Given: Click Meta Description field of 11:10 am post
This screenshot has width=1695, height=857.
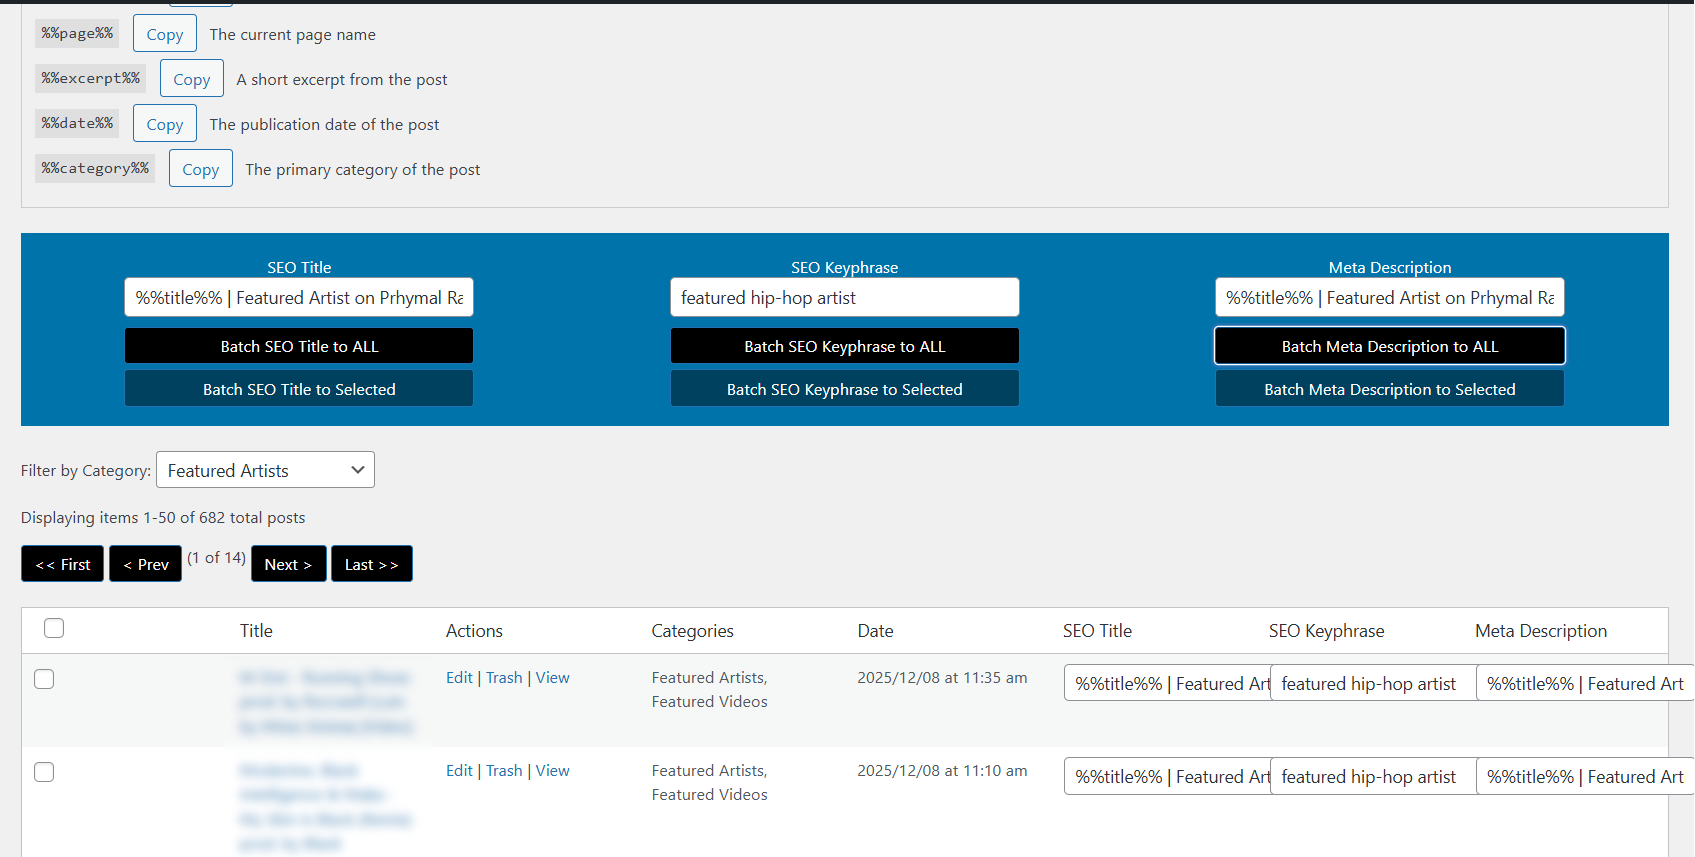Looking at the screenshot, I should point(1585,776).
